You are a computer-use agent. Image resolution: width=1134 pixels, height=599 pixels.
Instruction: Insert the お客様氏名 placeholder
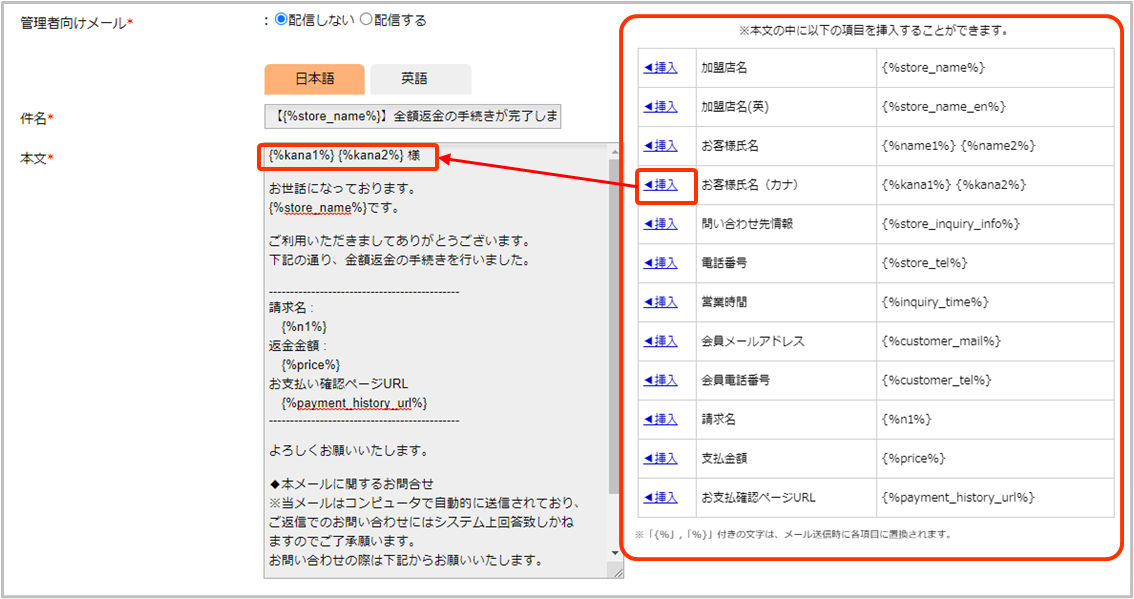660,146
